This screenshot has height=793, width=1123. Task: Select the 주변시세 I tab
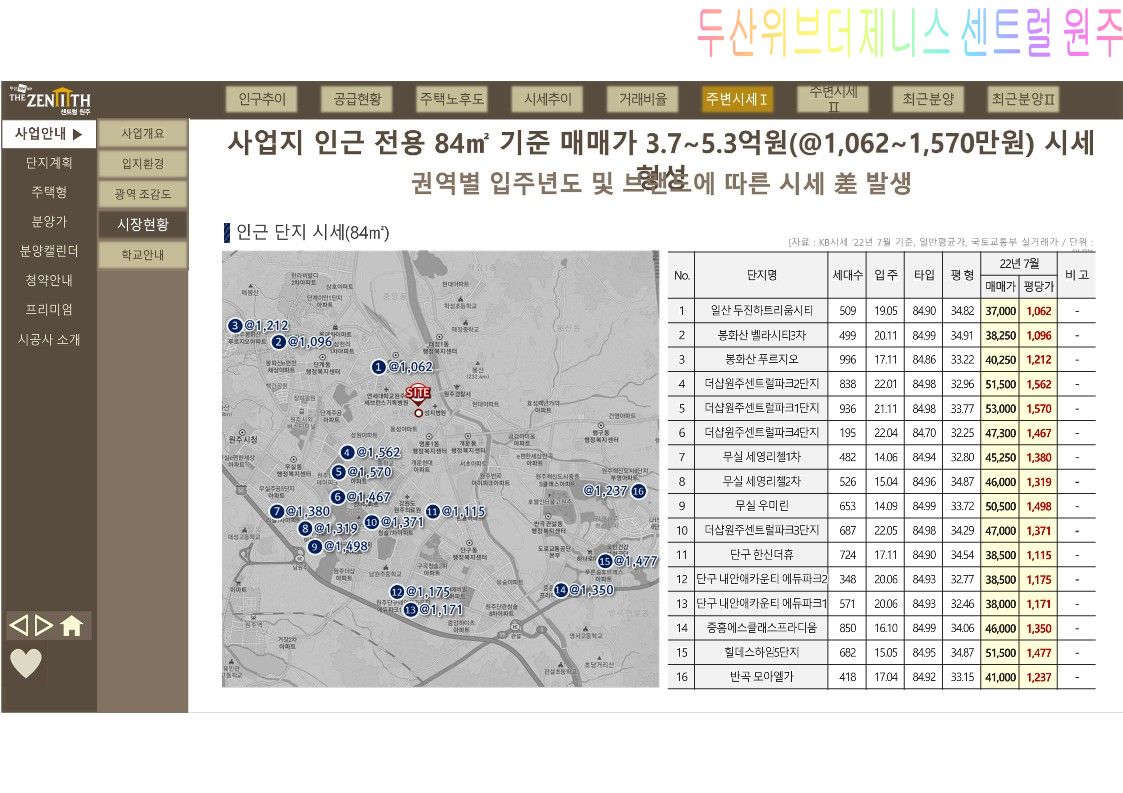tap(738, 99)
